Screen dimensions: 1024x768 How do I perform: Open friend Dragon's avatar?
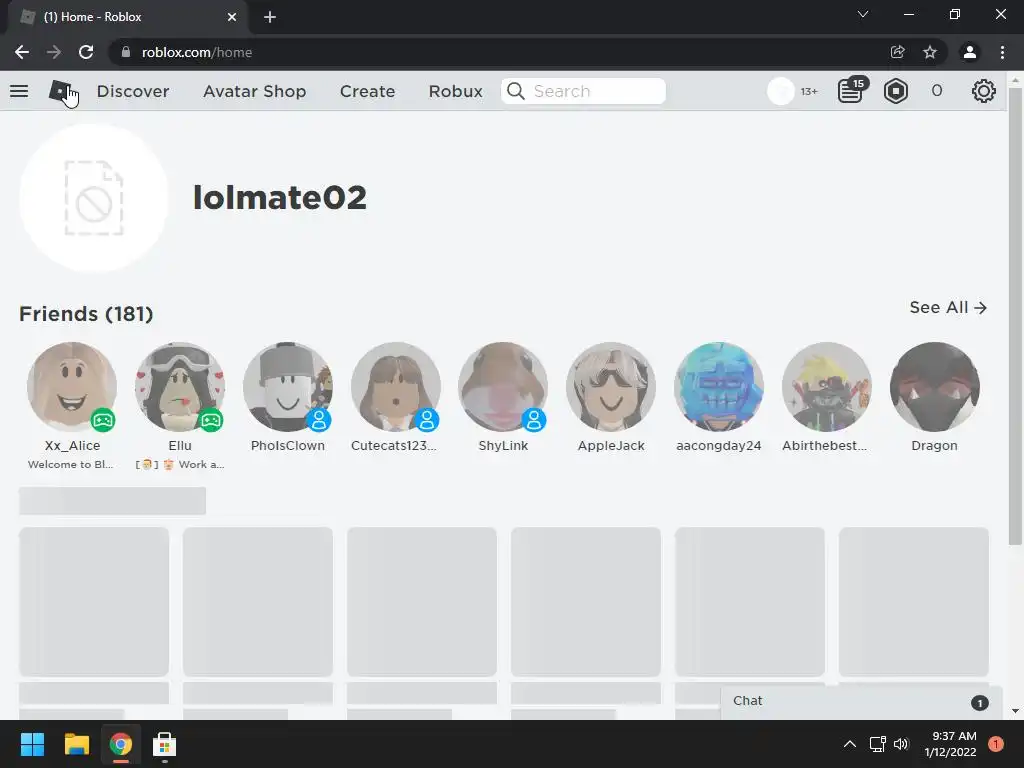coord(935,387)
